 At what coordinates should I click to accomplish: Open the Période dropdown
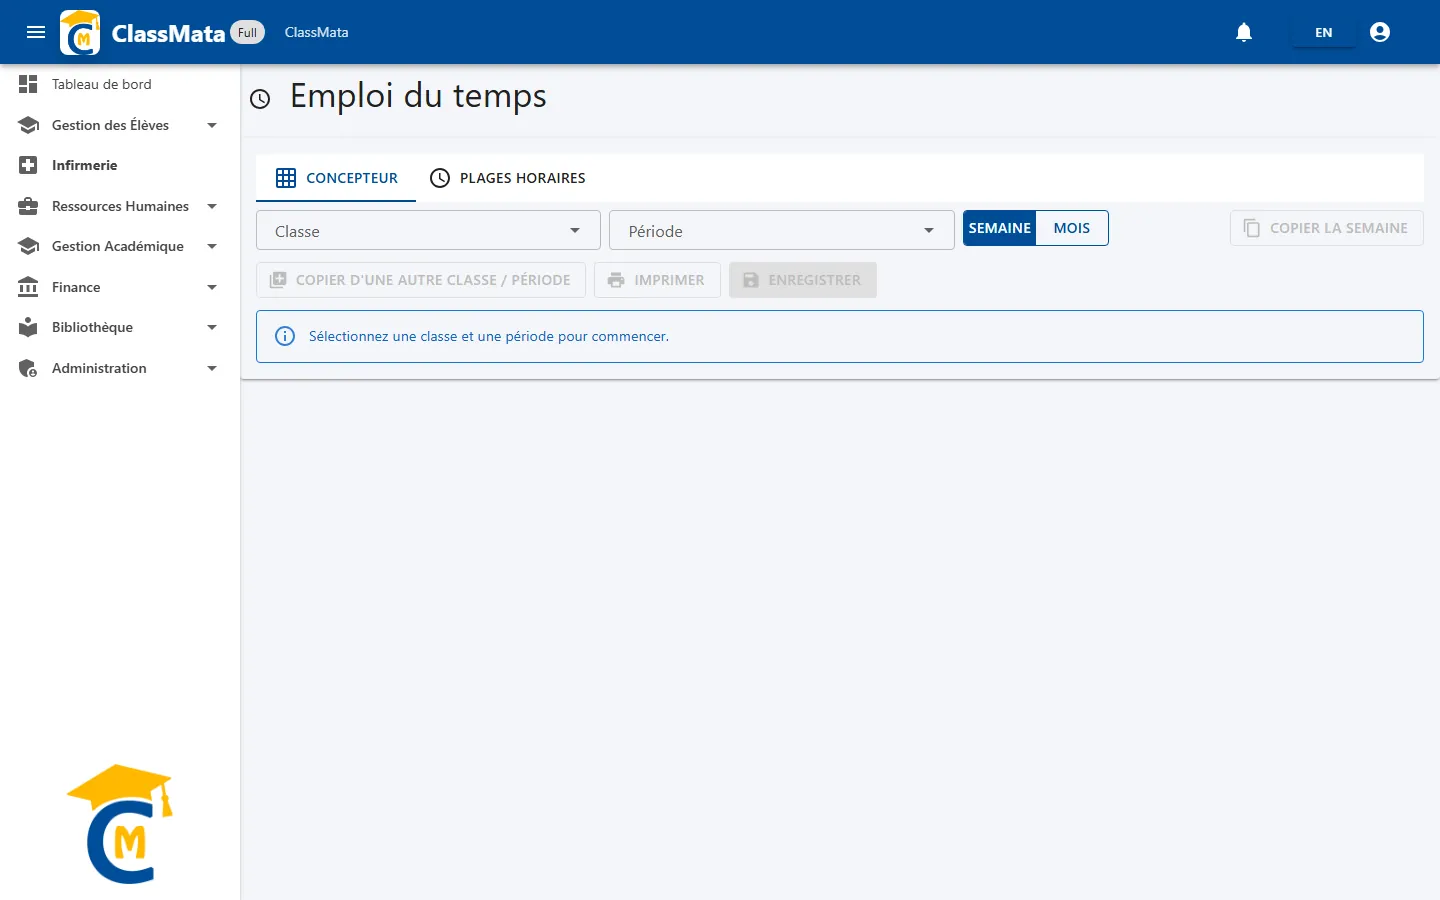(x=782, y=230)
